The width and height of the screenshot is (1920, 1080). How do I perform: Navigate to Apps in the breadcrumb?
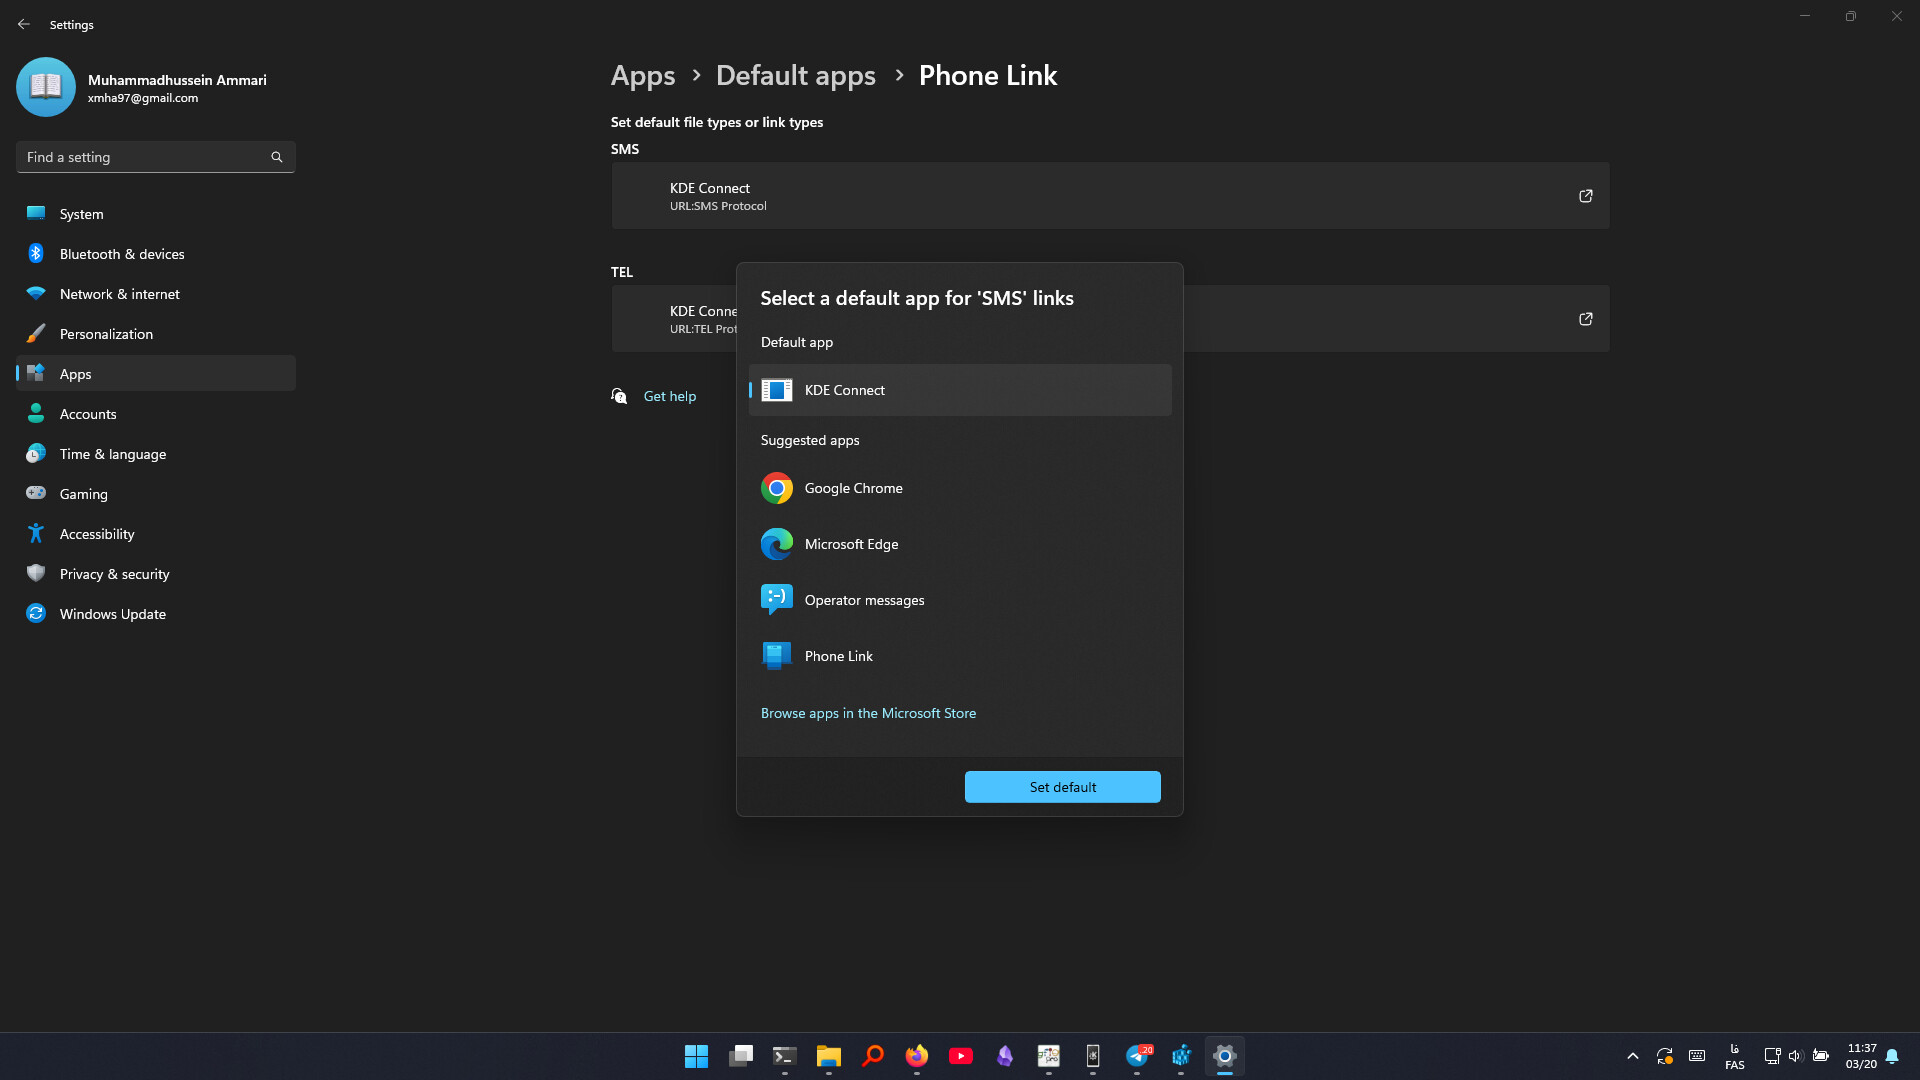pos(643,75)
